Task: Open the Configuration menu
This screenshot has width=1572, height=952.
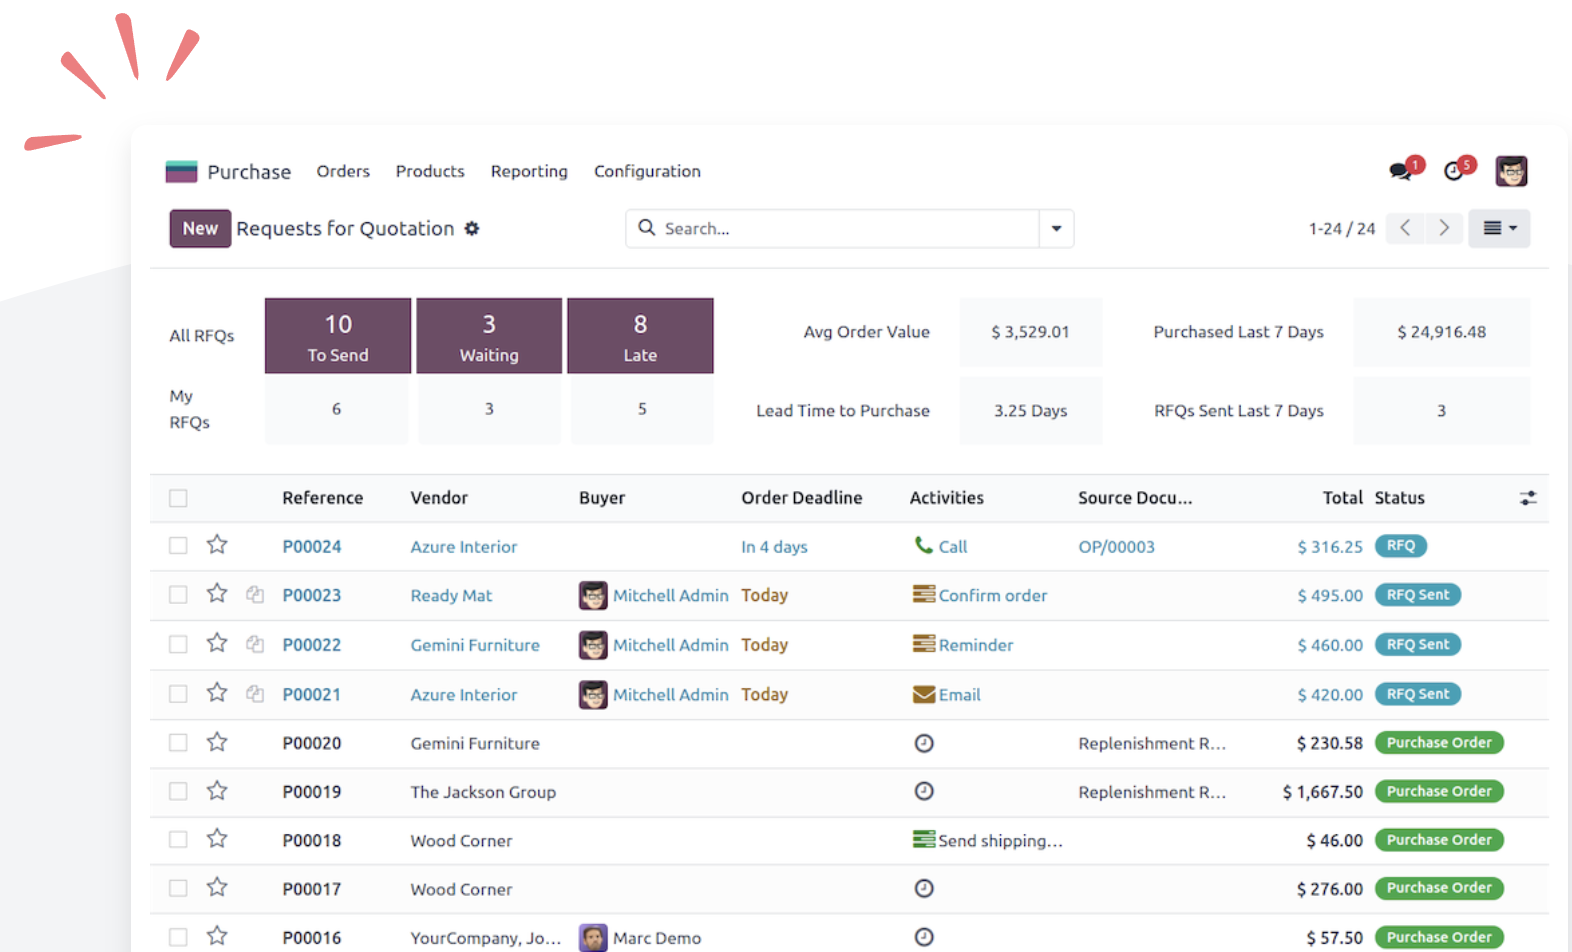Action: pyautogui.click(x=647, y=171)
